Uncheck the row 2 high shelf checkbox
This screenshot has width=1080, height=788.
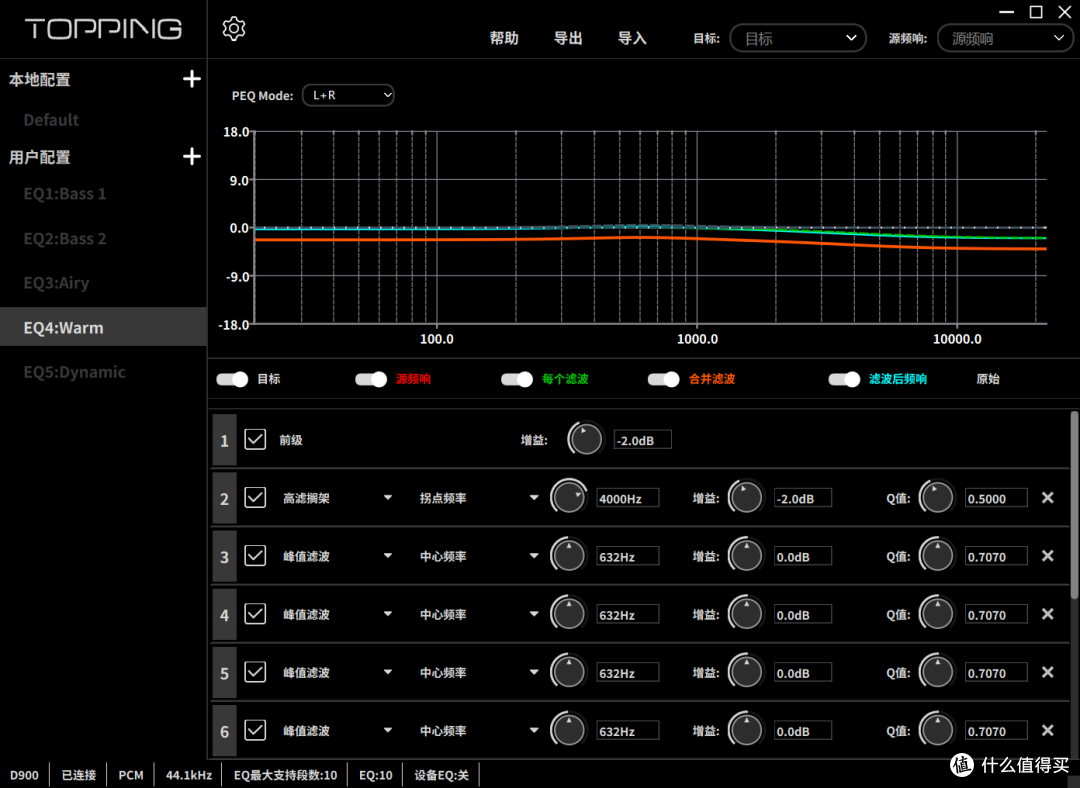tap(255, 497)
